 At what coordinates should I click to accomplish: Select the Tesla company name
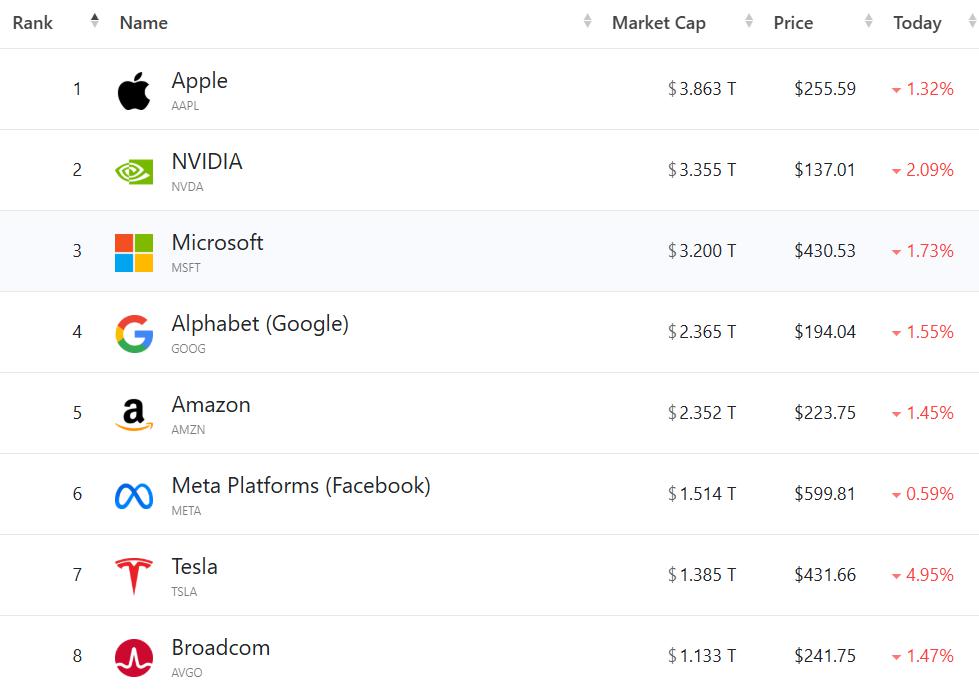coord(194,567)
